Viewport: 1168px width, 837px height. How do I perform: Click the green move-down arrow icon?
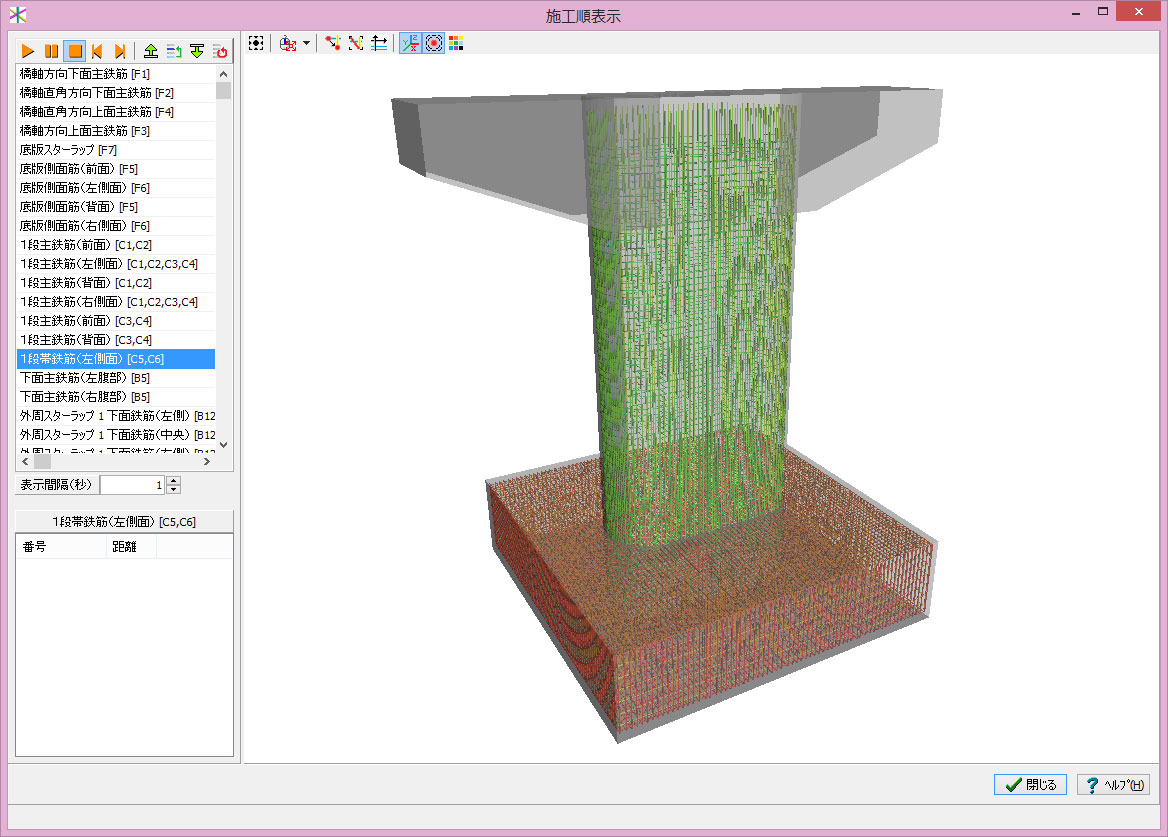click(197, 51)
